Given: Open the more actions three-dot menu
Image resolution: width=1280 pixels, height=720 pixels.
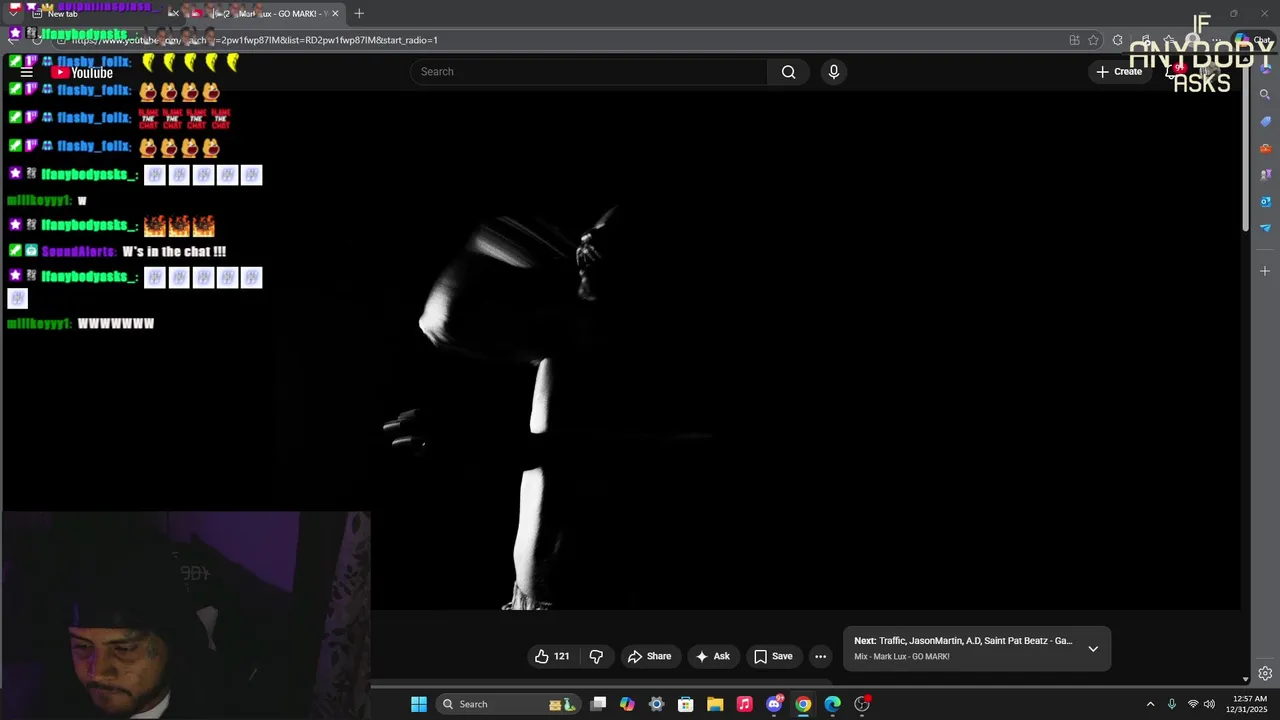Looking at the screenshot, I should click(820, 657).
